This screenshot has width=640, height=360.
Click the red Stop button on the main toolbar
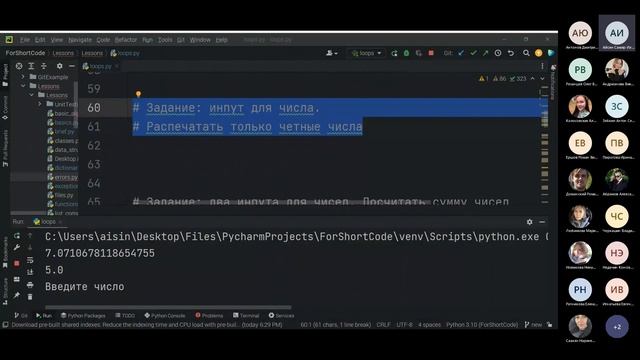click(431, 53)
